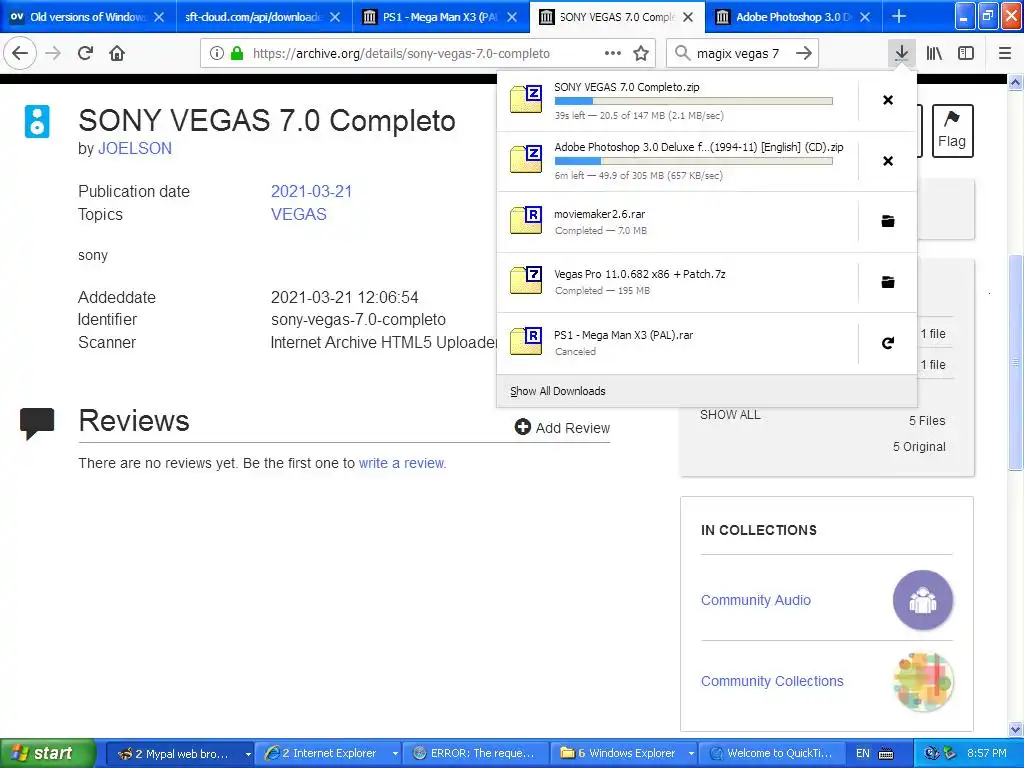This screenshot has width=1024, height=768.
Task: Toggle the downloads panel toolbar button
Action: (901, 53)
